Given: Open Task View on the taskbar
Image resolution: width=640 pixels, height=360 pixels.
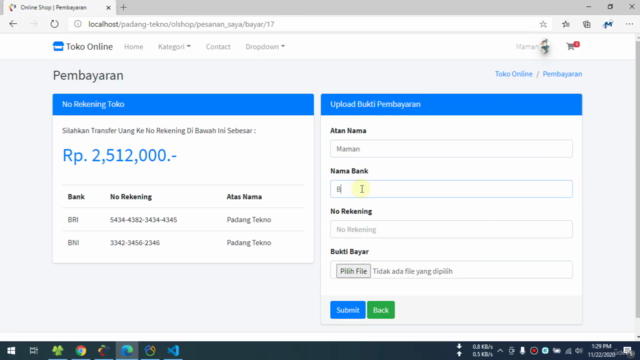Looking at the screenshot, I should (x=34, y=351).
